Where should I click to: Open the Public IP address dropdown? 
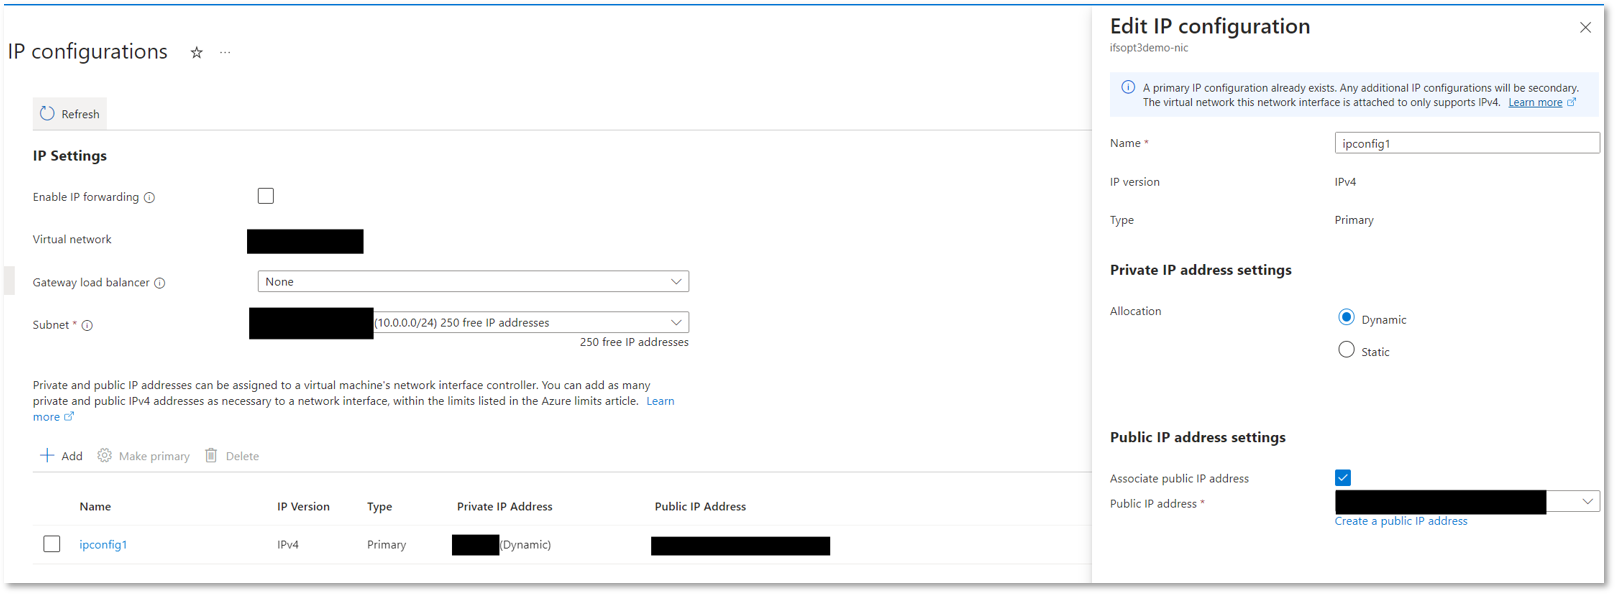point(1467,502)
